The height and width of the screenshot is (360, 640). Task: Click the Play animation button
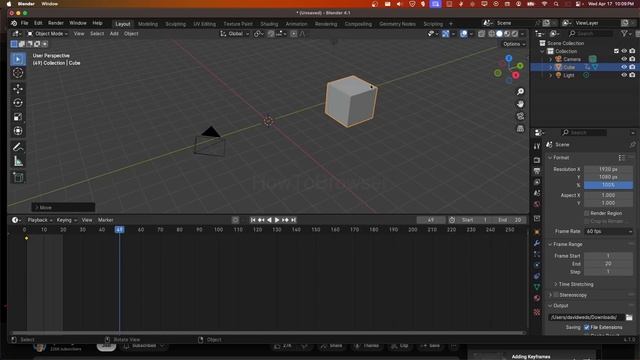coord(277,220)
